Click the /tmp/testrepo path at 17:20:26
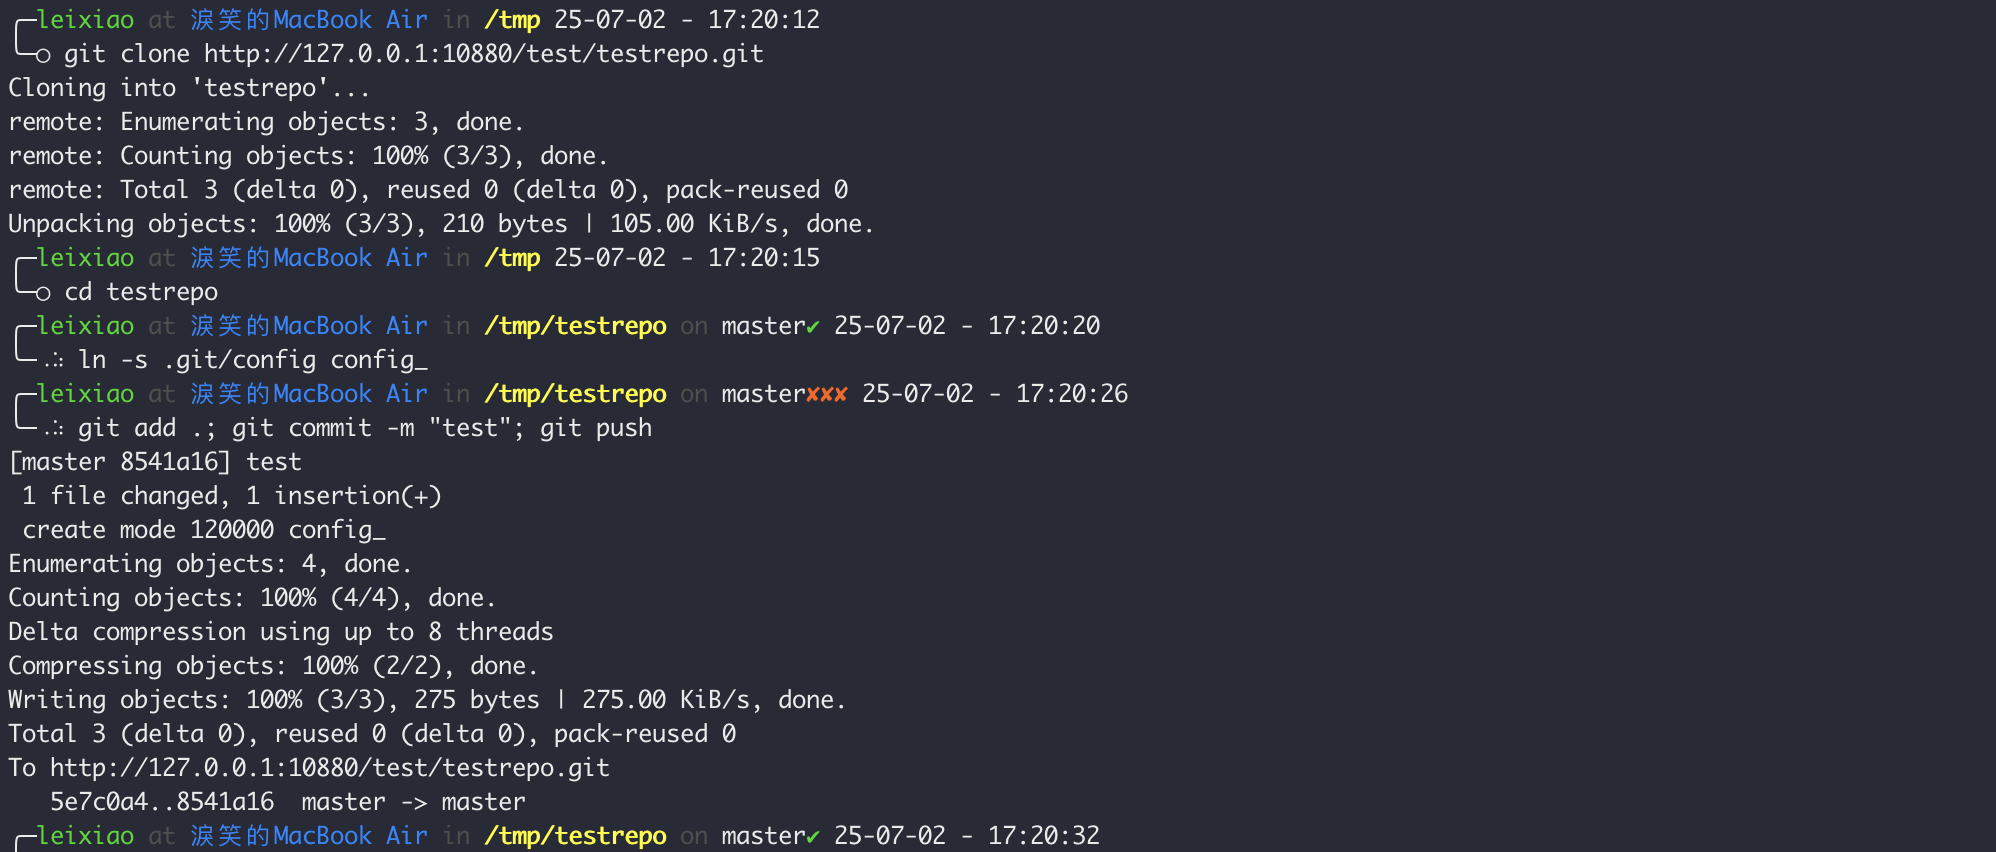1996x852 pixels. [x=575, y=394]
